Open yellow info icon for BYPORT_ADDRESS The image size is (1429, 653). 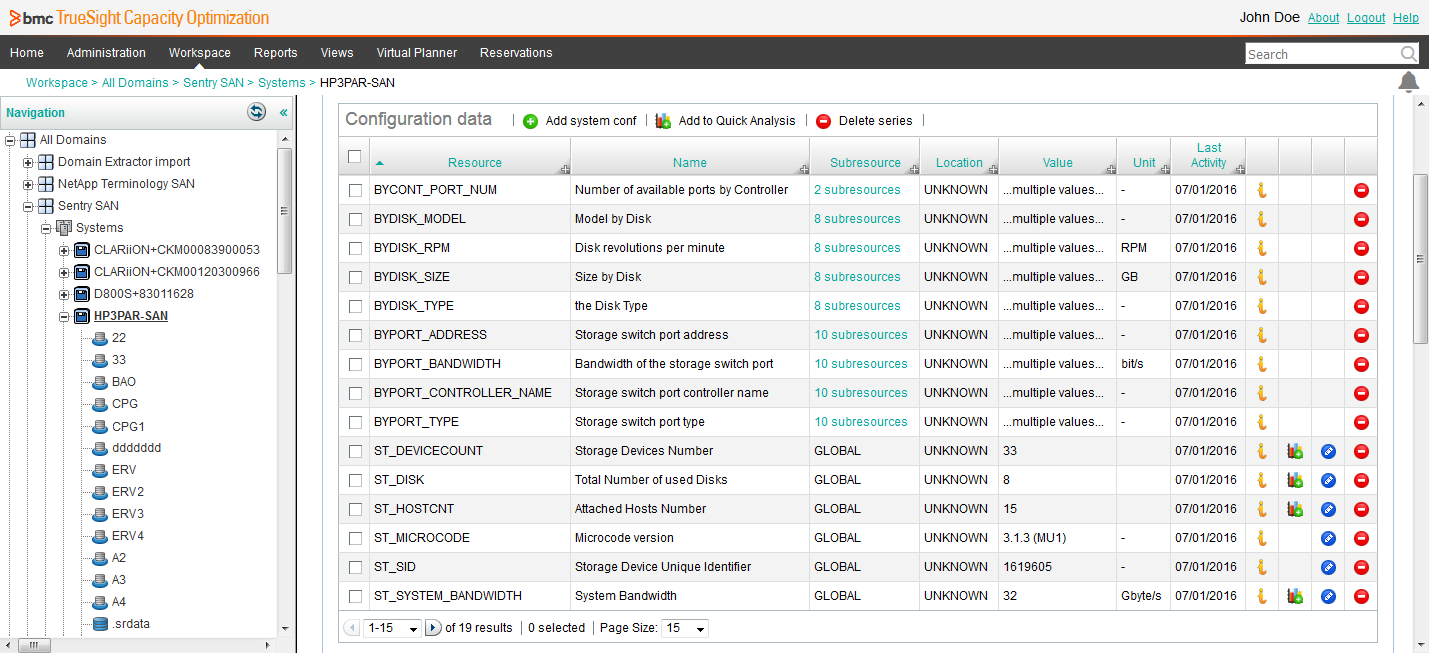(x=1262, y=335)
